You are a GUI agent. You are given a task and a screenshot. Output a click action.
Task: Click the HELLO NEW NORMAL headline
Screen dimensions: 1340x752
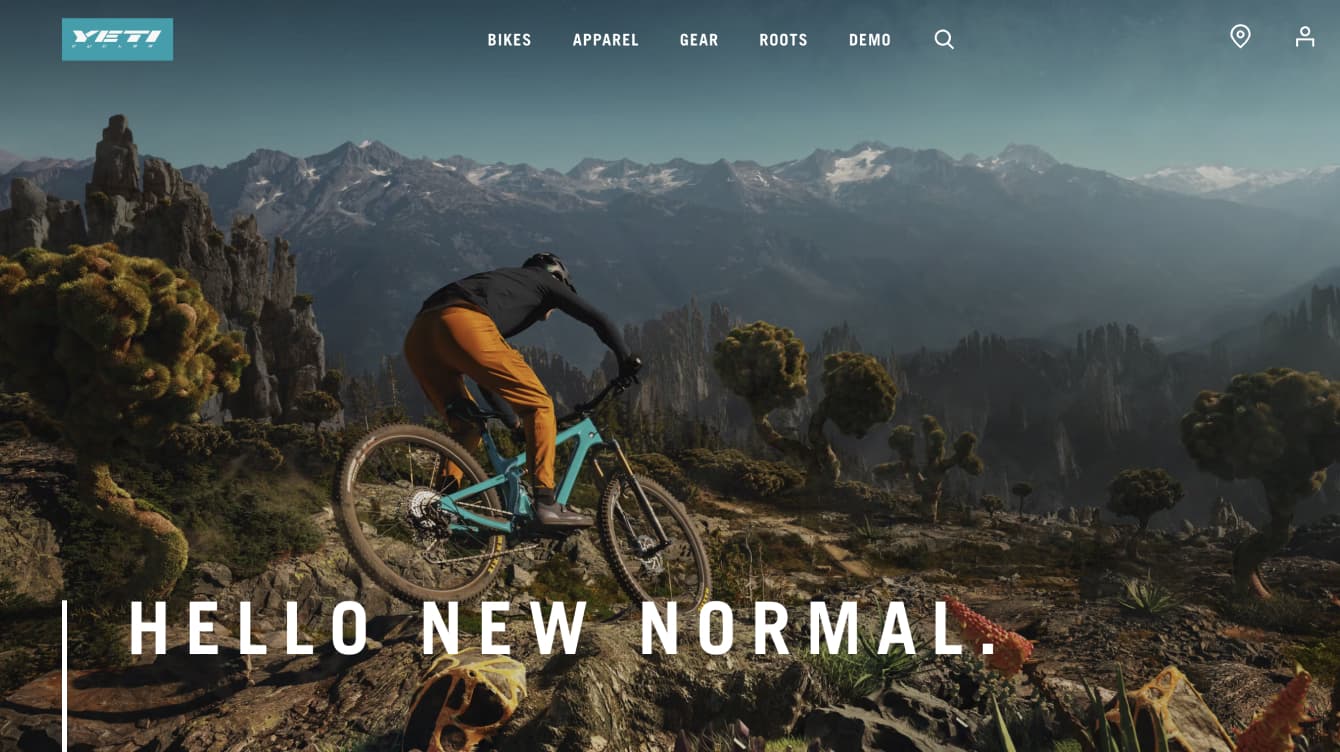click(x=565, y=628)
